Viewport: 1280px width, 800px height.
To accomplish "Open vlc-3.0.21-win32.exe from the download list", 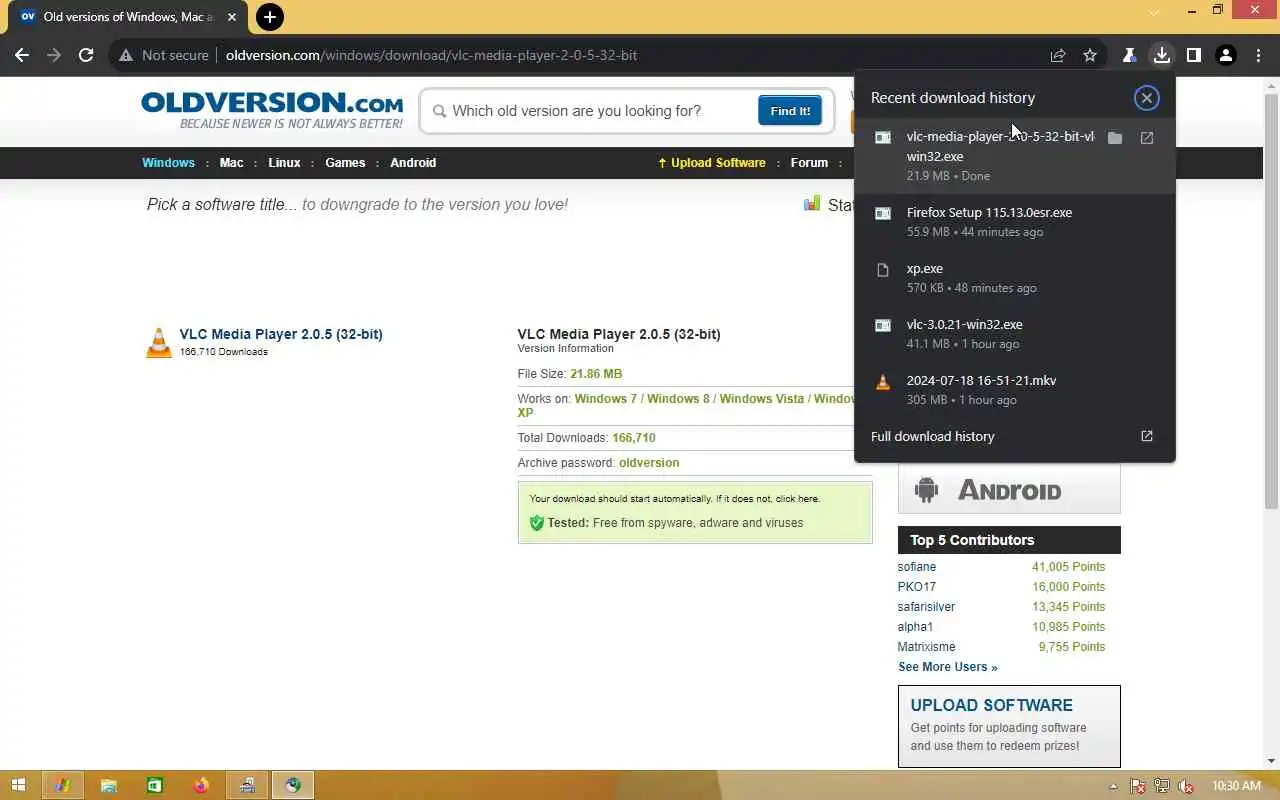I will 1015,333.
